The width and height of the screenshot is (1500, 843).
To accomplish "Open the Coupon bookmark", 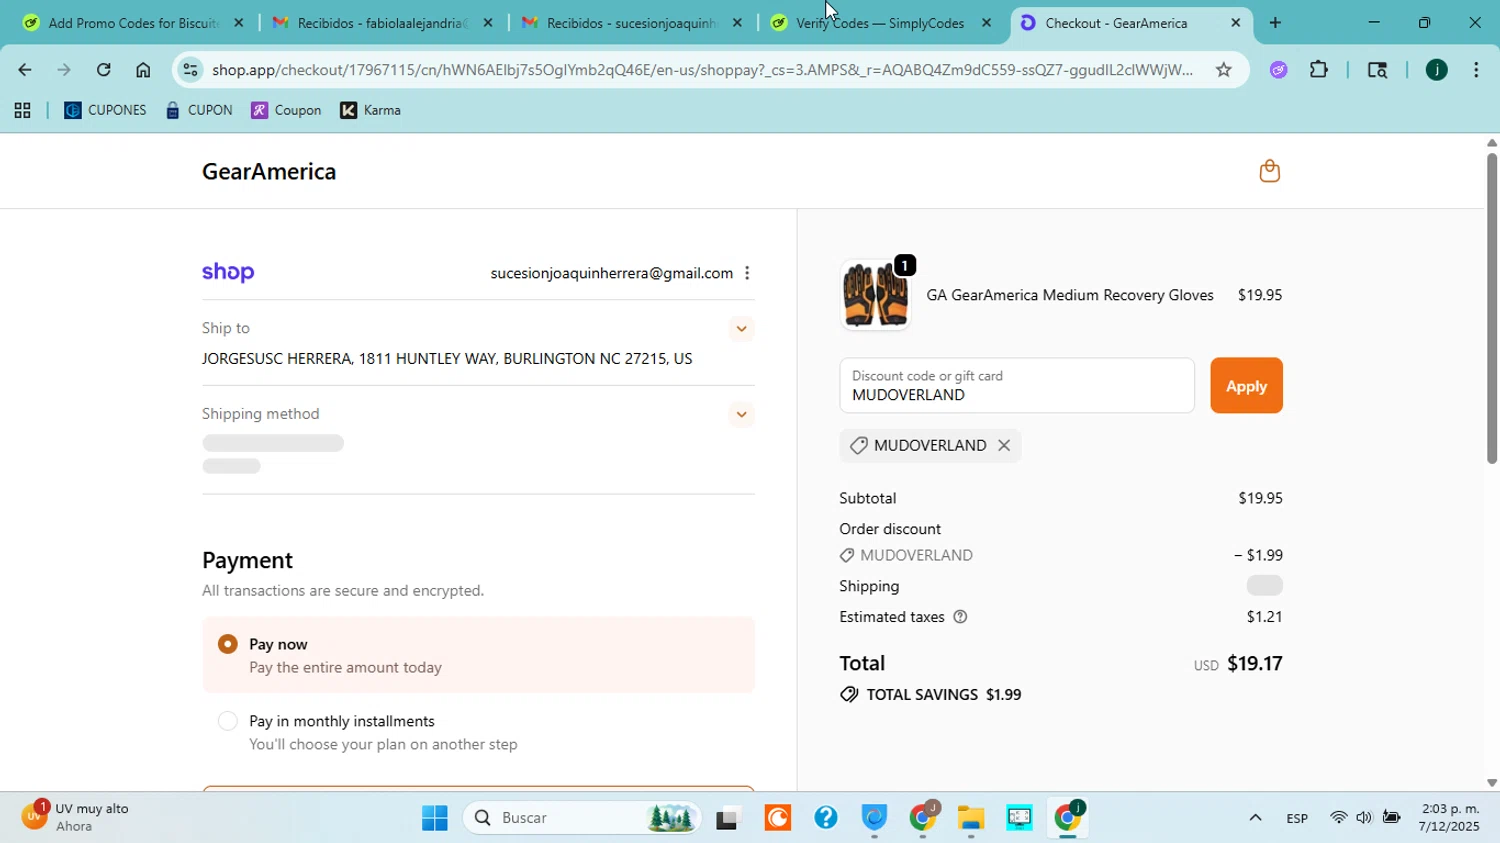I will (x=286, y=111).
